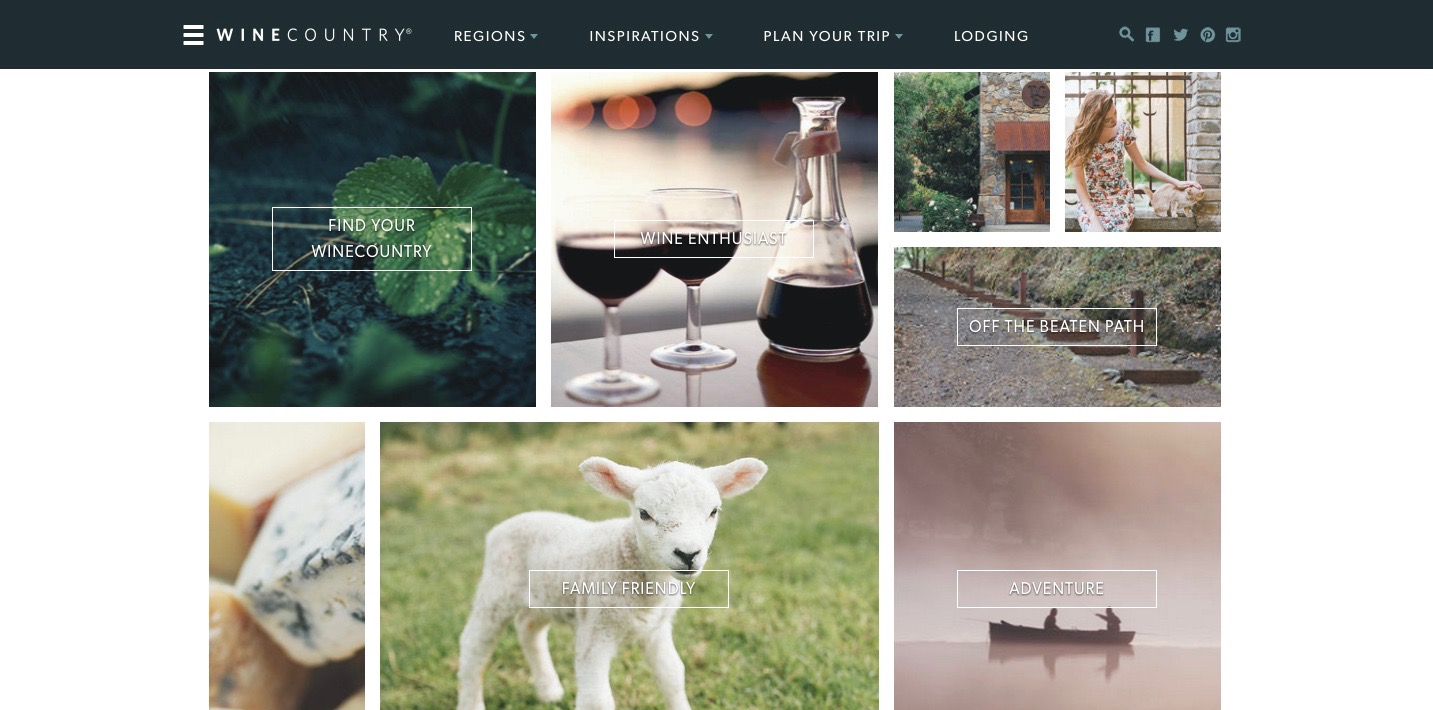Open the Twitter bird icon

(x=1181, y=35)
